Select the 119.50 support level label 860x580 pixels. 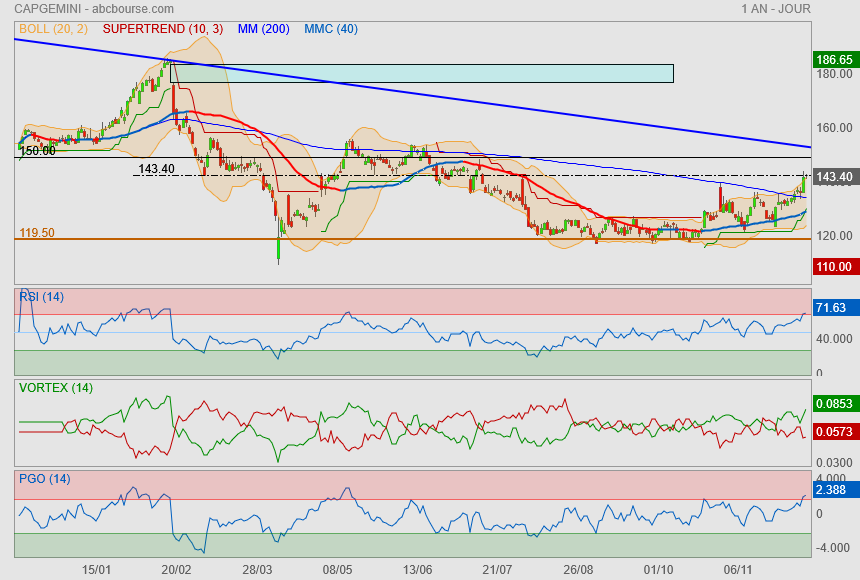(x=37, y=233)
